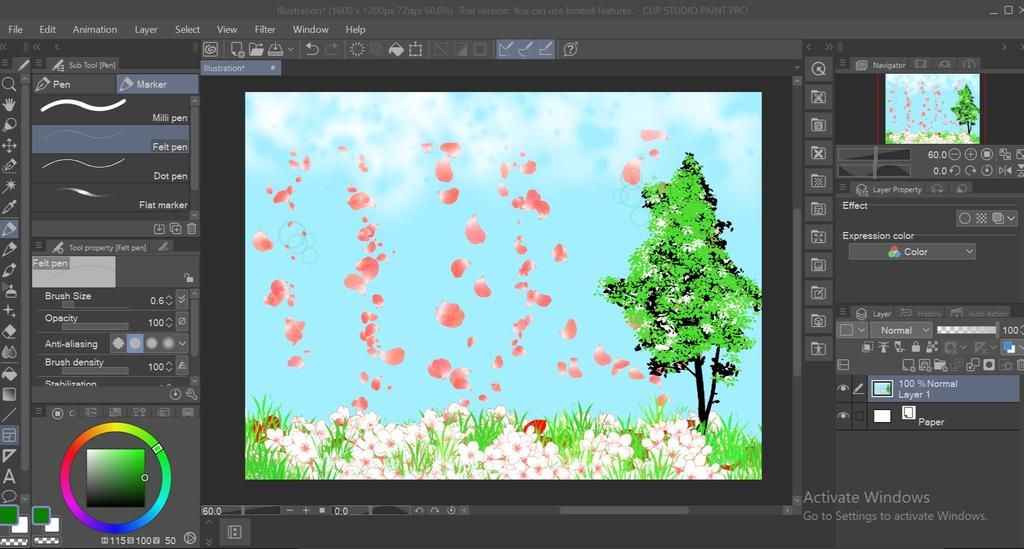
Task: Choose the Milli pen sub tool
Action: (x=110, y=110)
